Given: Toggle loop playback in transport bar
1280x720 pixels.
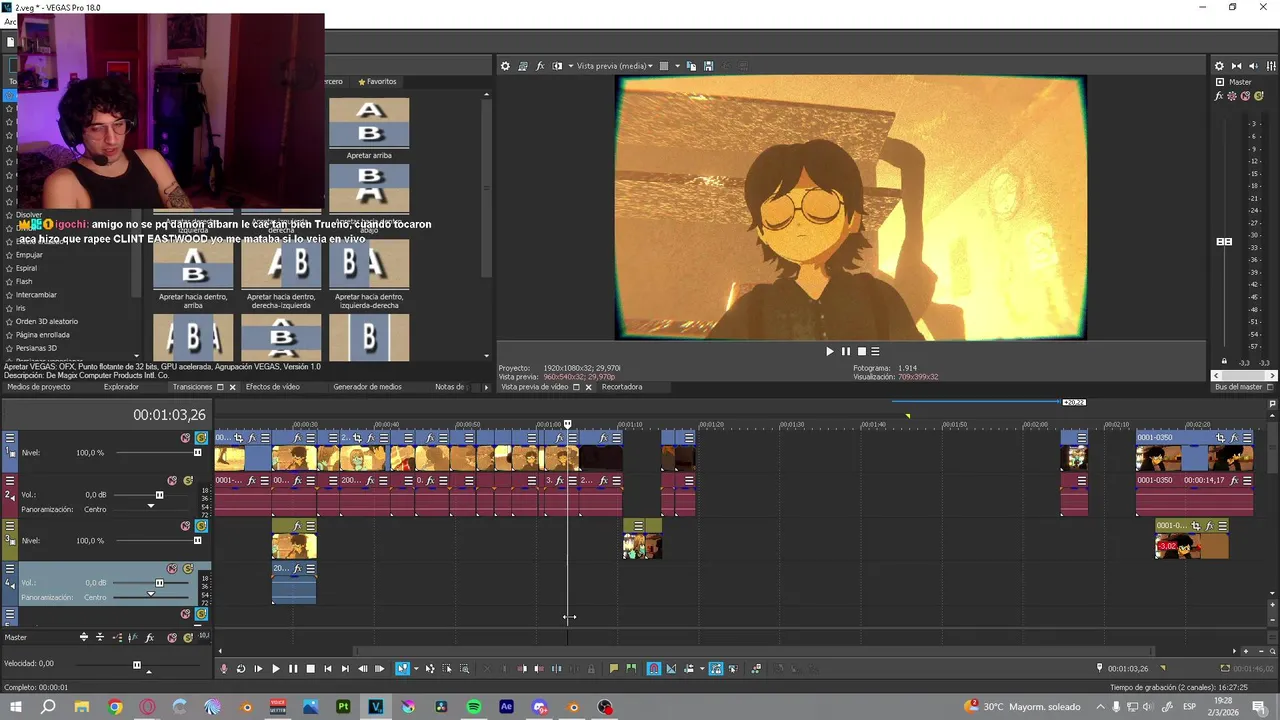Looking at the screenshot, I should point(241,669).
